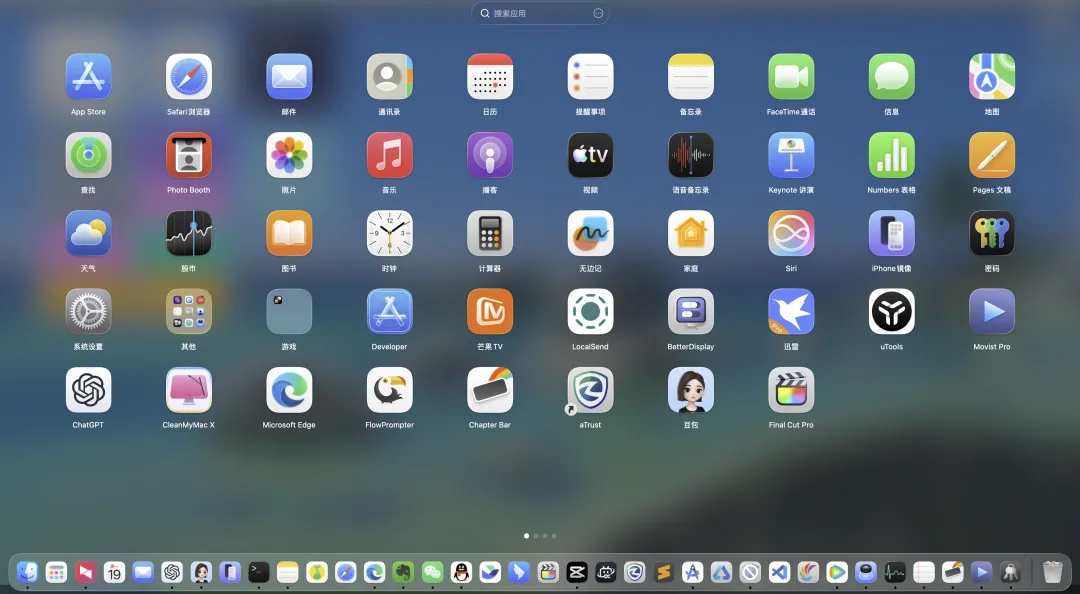Open the 豆包 app in grid
This screenshot has height=594, width=1080.
click(x=691, y=390)
